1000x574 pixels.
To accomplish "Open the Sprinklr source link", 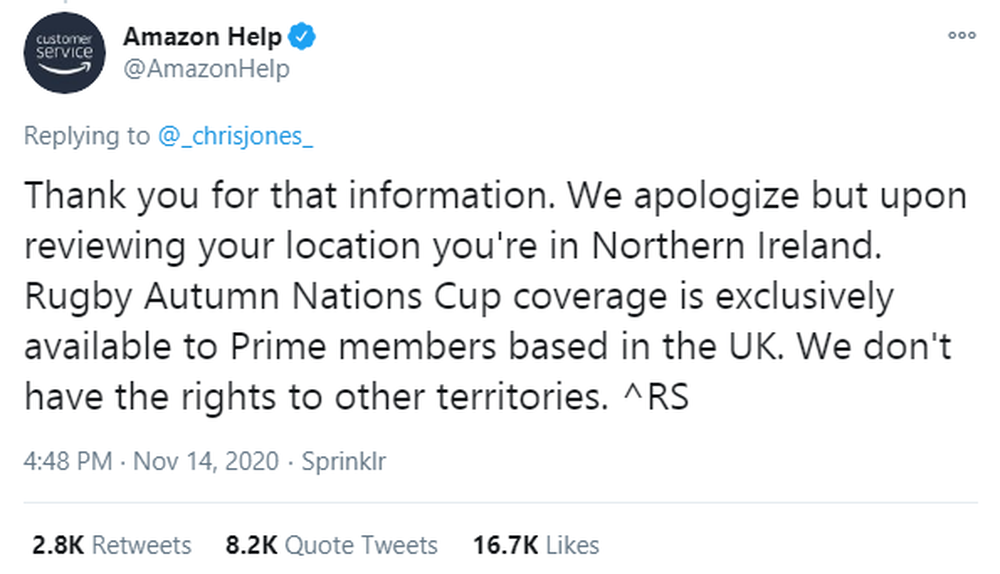I will 344,461.
